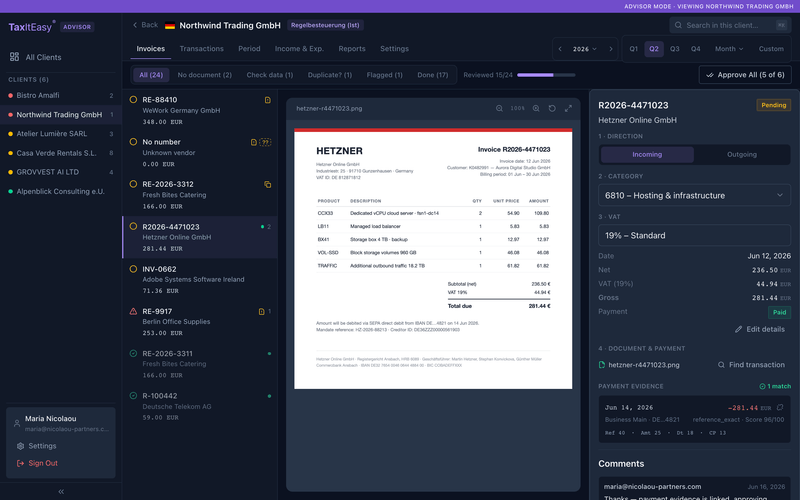800x500 pixels.
Task: Click the done checkmark on R-100442
Action: click(133, 395)
